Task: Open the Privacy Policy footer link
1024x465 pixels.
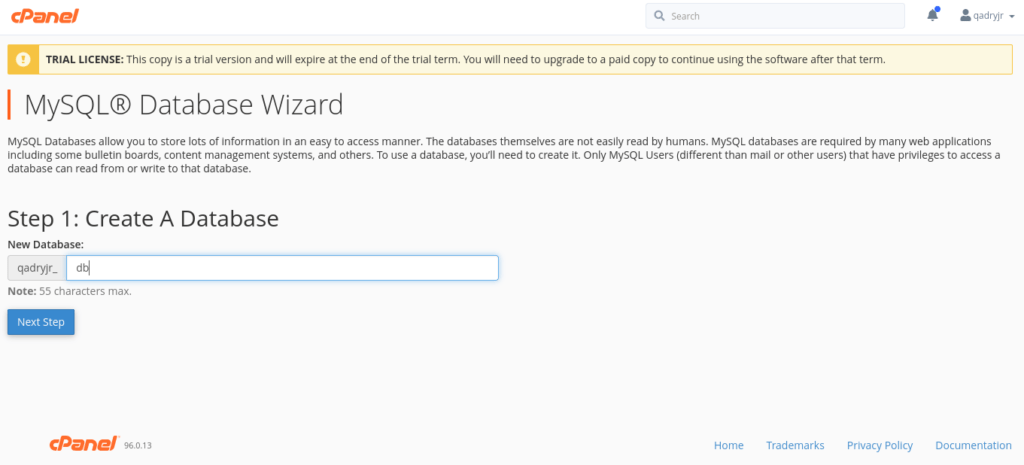Action: tap(880, 445)
